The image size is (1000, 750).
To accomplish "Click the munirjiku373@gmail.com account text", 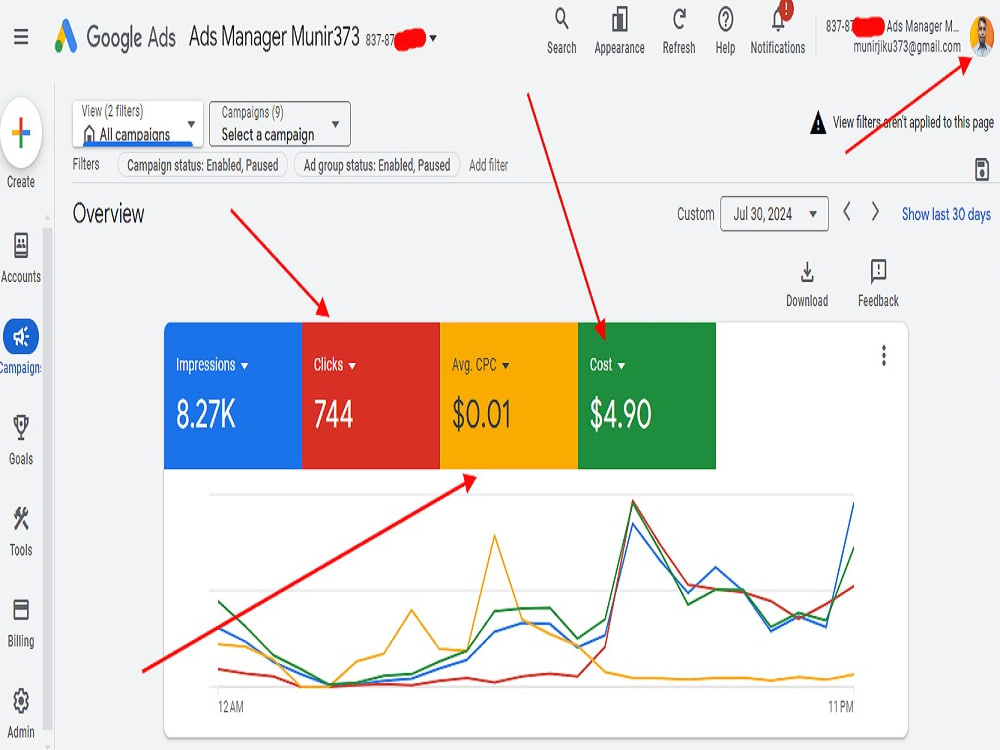I will [907, 47].
